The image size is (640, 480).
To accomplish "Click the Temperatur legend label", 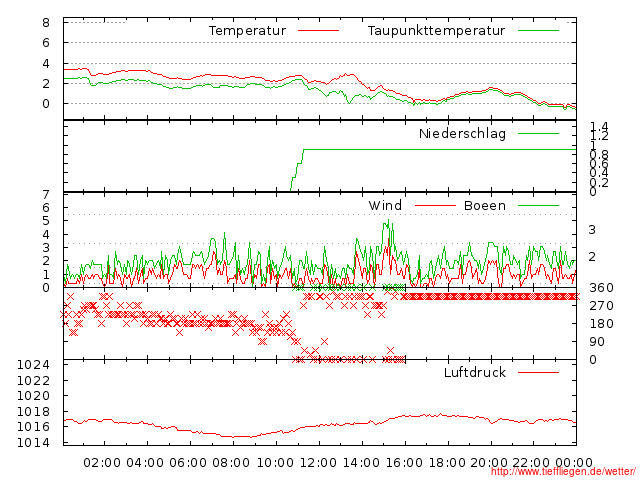I will click(x=247, y=31).
